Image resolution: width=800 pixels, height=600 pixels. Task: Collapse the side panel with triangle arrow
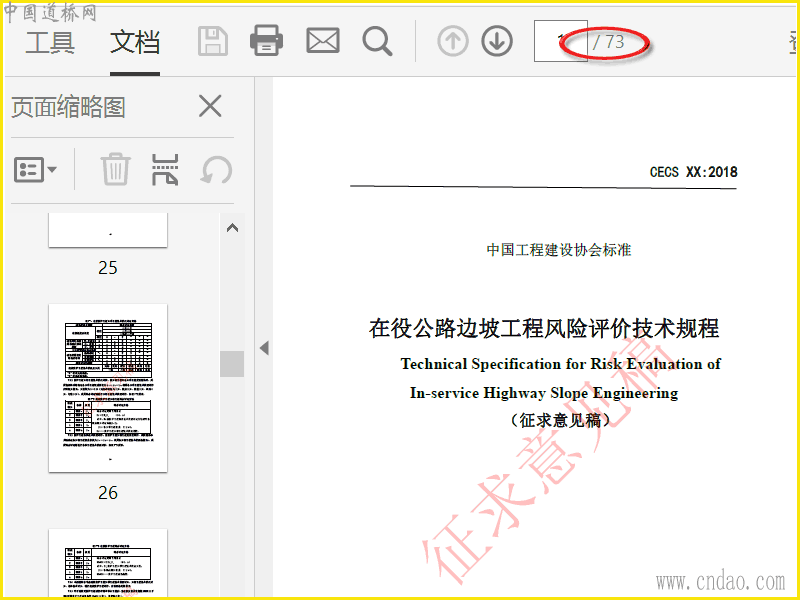(264, 348)
